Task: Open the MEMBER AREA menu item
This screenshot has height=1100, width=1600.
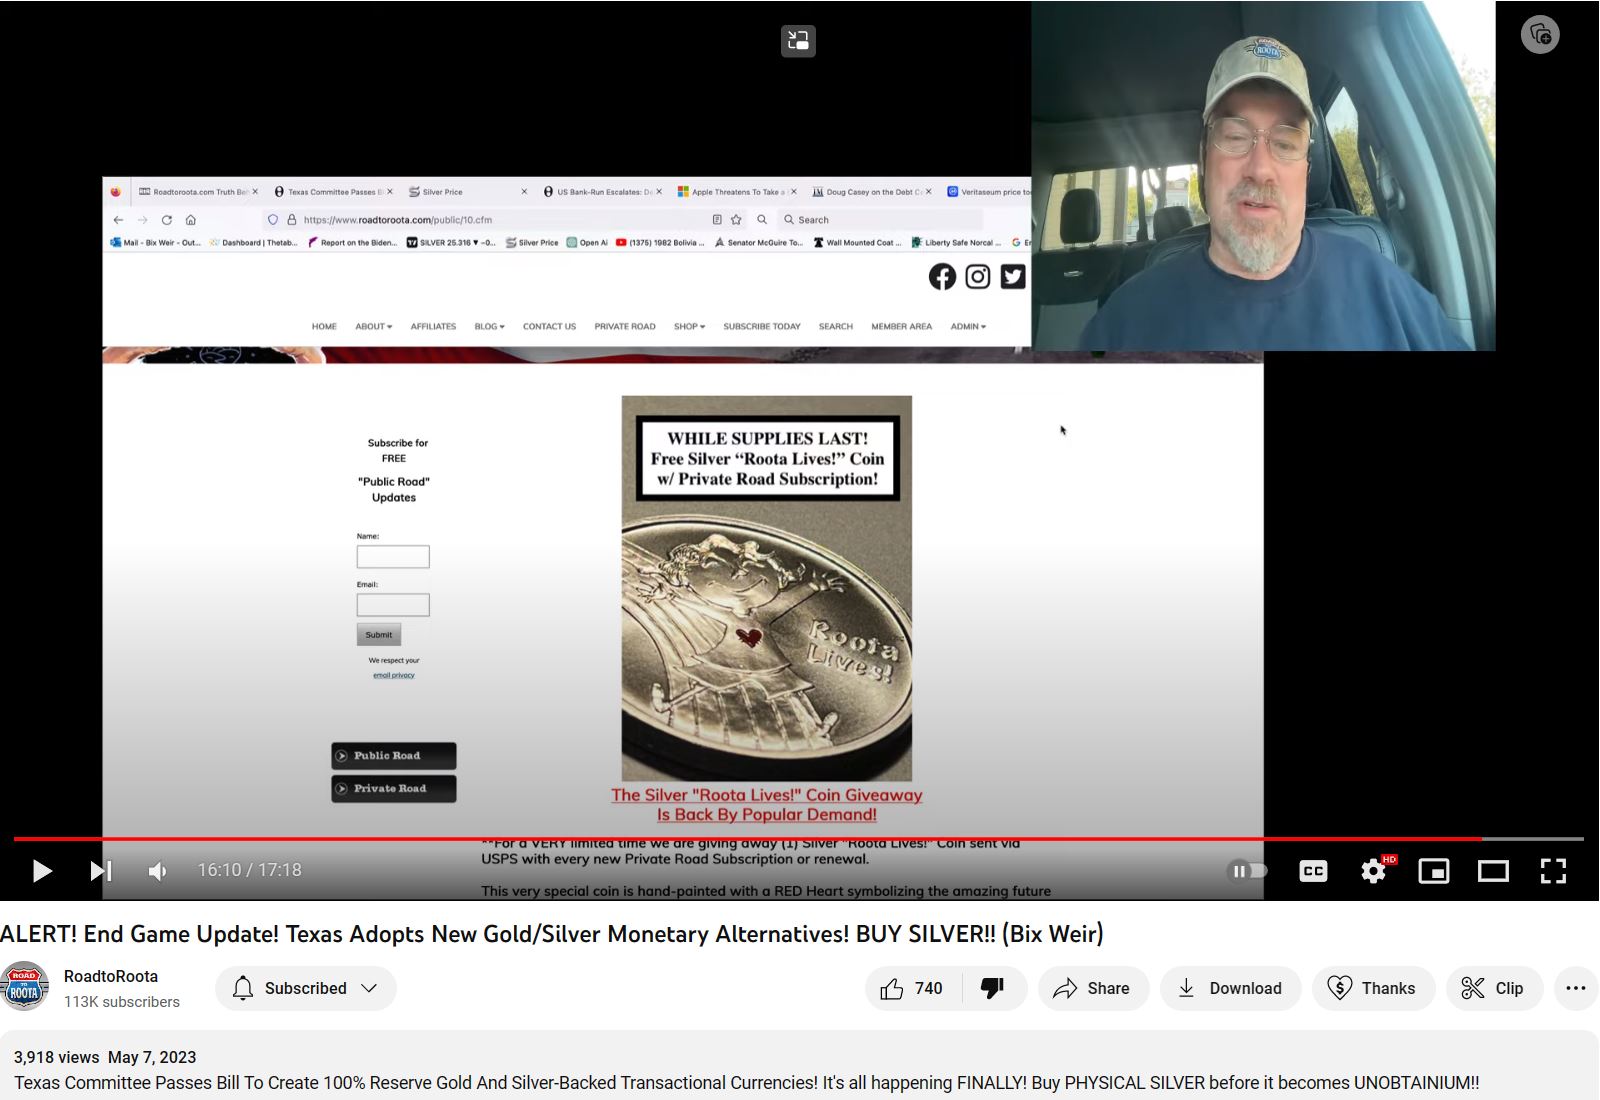Action: pyautogui.click(x=901, y=326)
